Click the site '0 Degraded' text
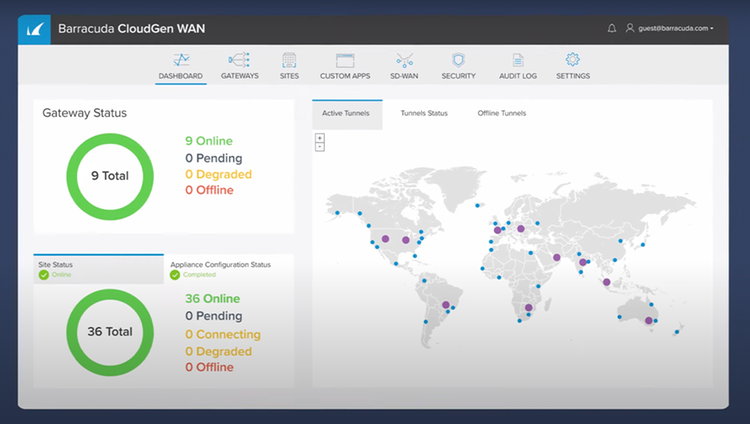Viewport: 750px width, 424px height. tap(219, 352)
